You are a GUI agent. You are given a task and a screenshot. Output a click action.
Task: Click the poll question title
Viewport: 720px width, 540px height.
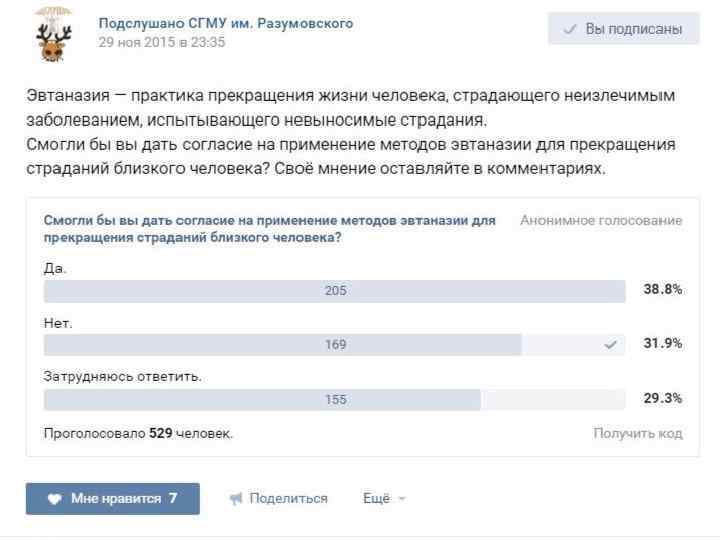click(270, 228)
